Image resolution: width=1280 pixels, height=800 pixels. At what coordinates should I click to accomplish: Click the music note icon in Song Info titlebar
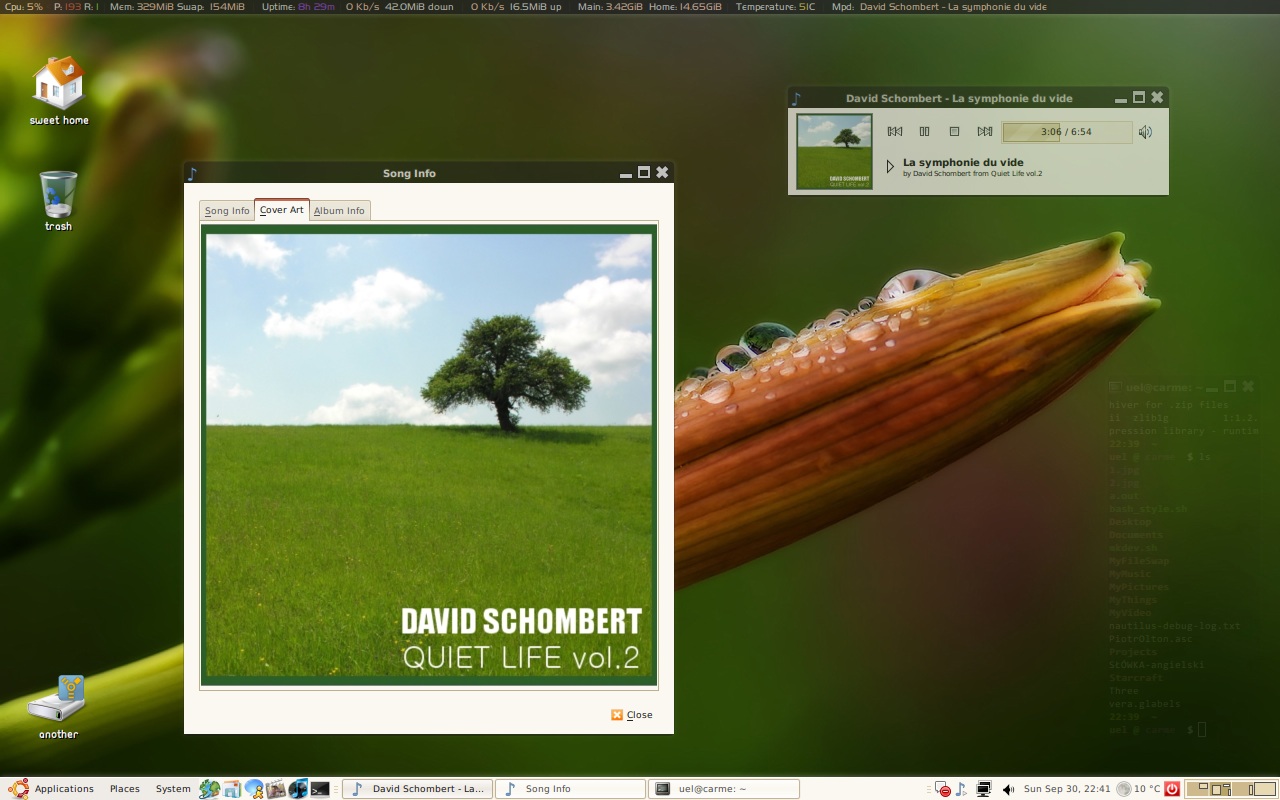(193, 173)
